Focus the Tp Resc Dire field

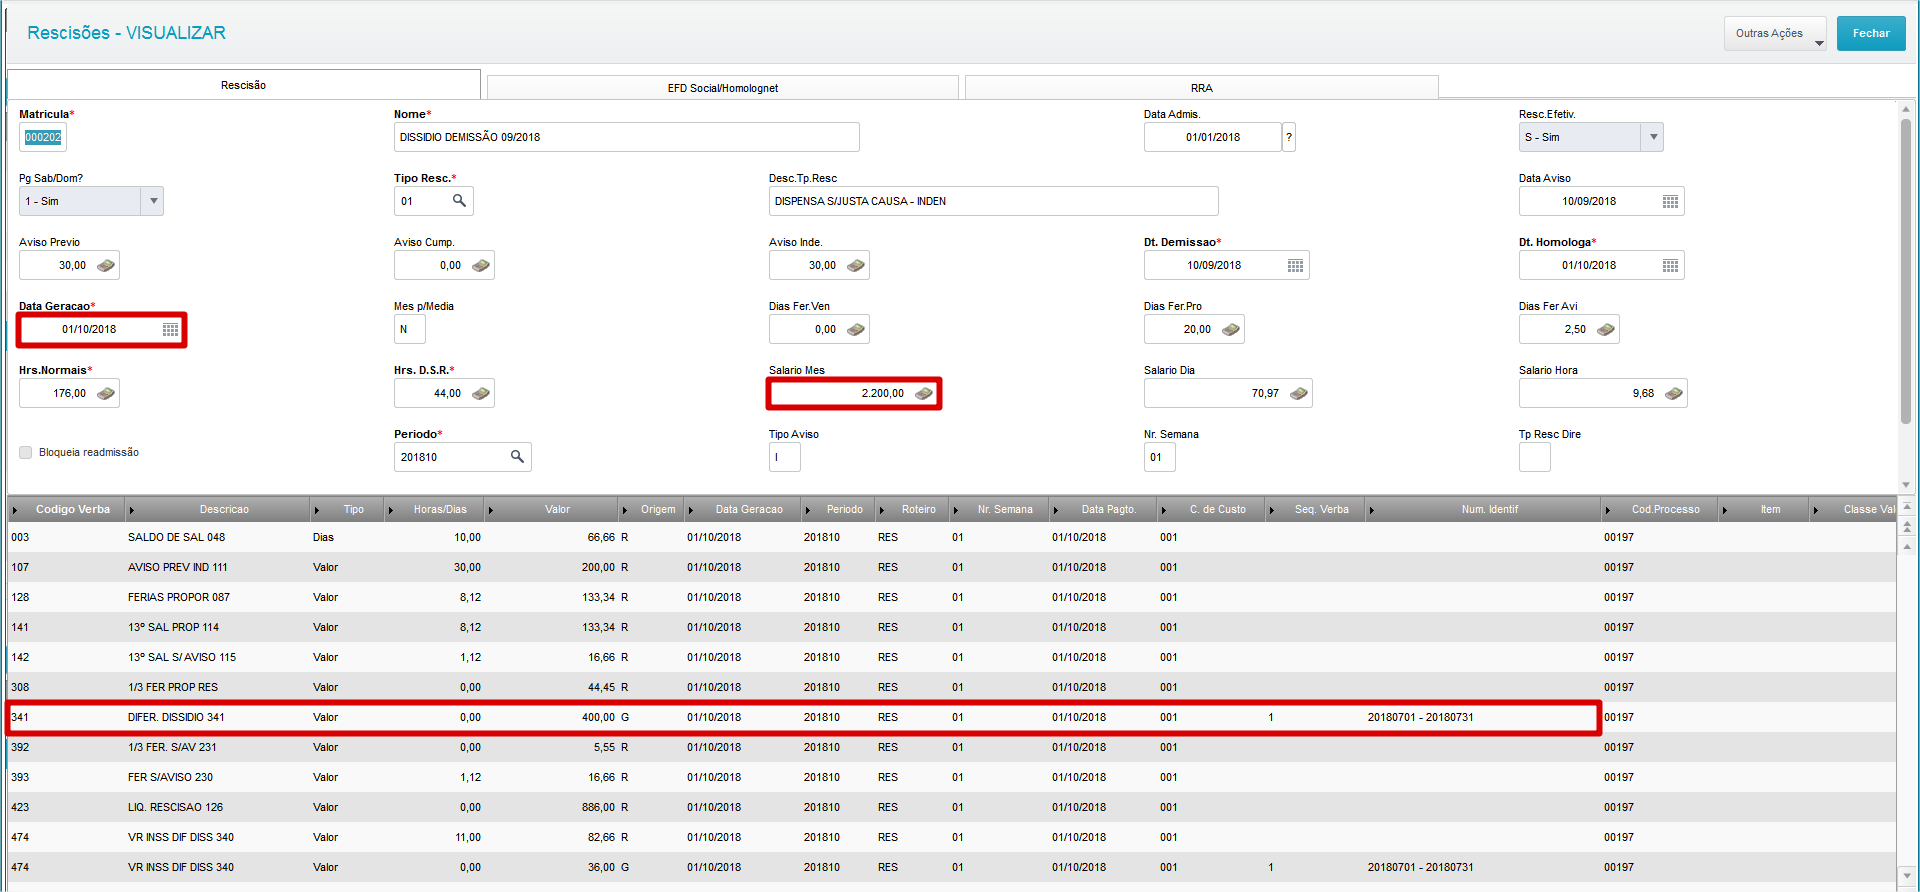click(1534, 457)
